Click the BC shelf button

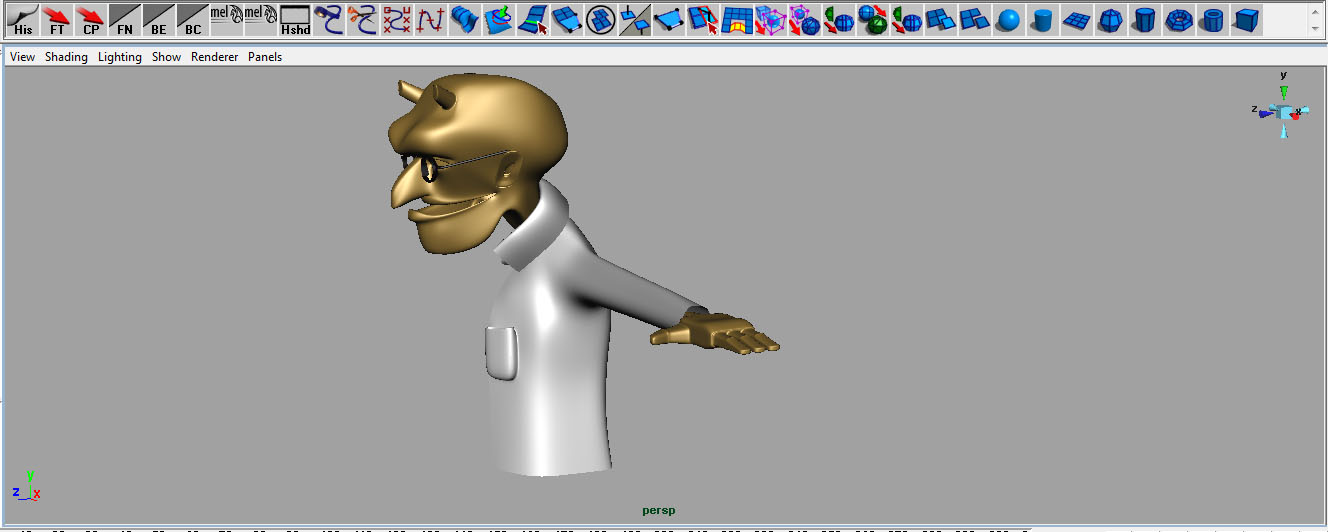(193, 20)
